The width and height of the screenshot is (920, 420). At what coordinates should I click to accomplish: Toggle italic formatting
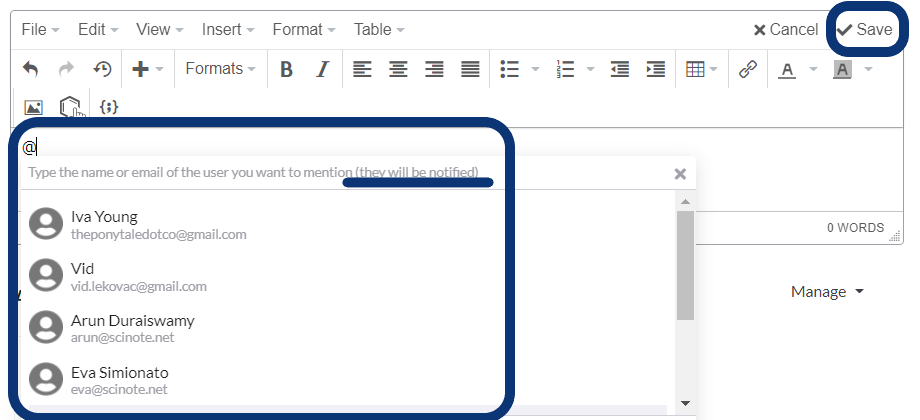click(322, 69)
